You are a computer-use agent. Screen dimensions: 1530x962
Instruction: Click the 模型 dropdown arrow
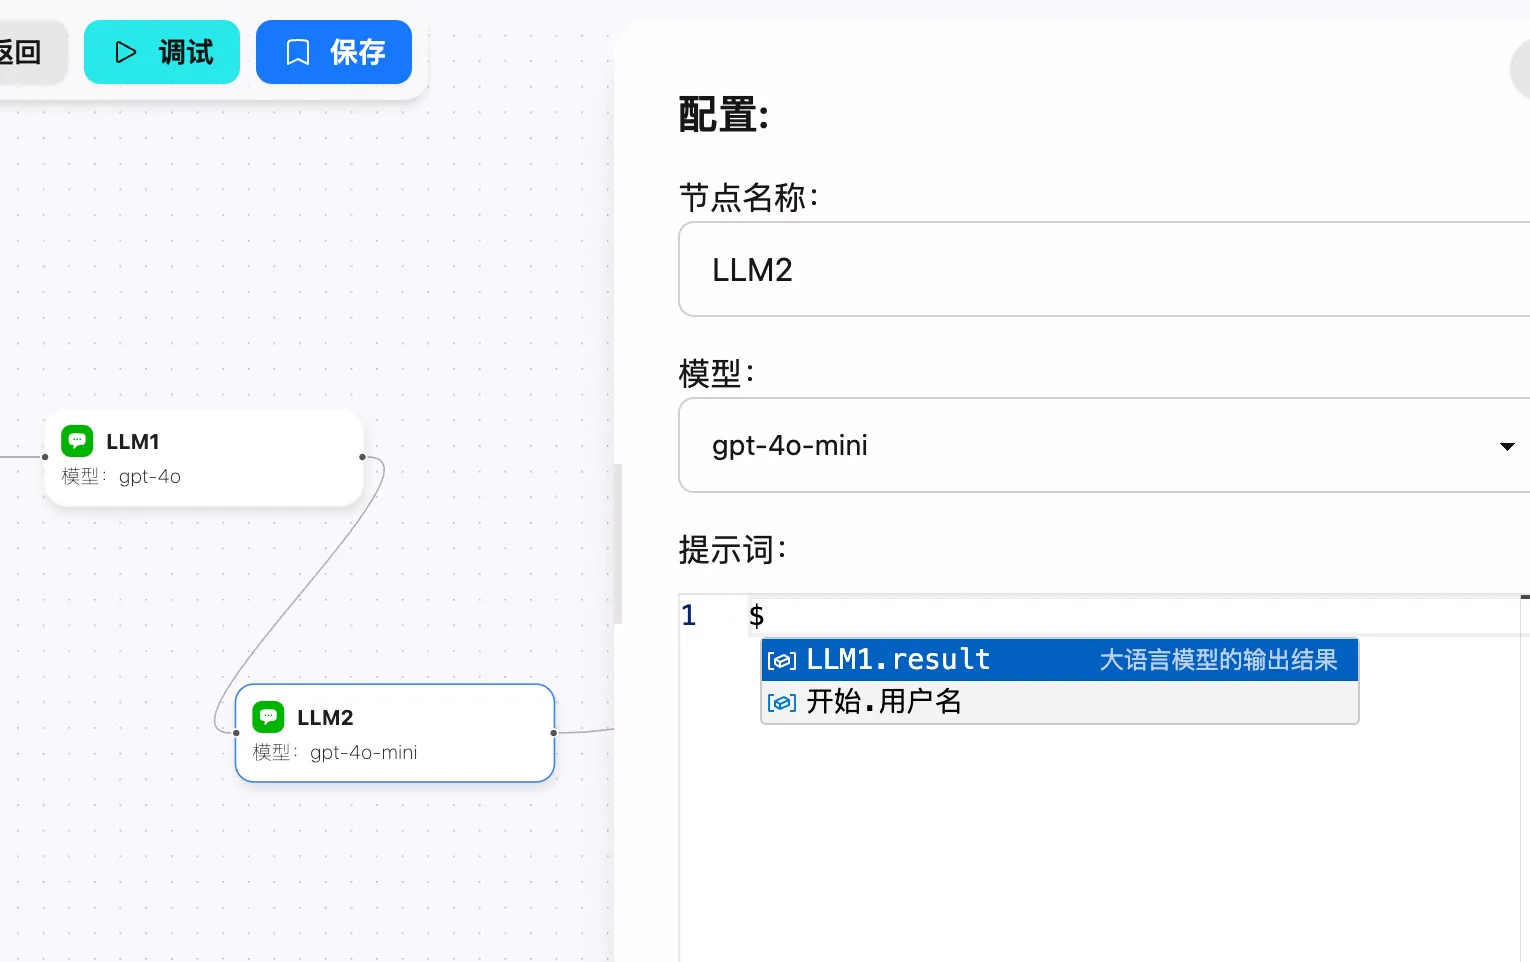pos(1507,446)
